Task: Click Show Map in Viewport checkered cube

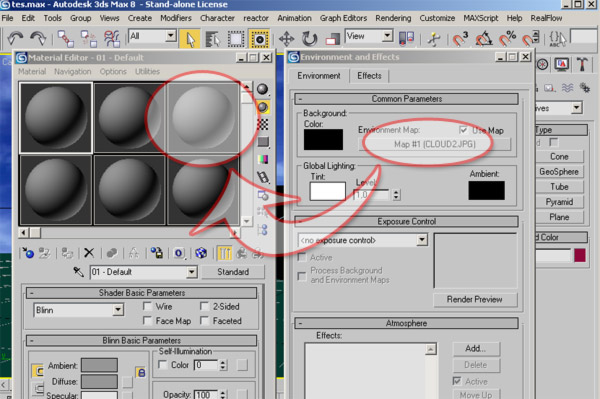Action: [201, 253]
